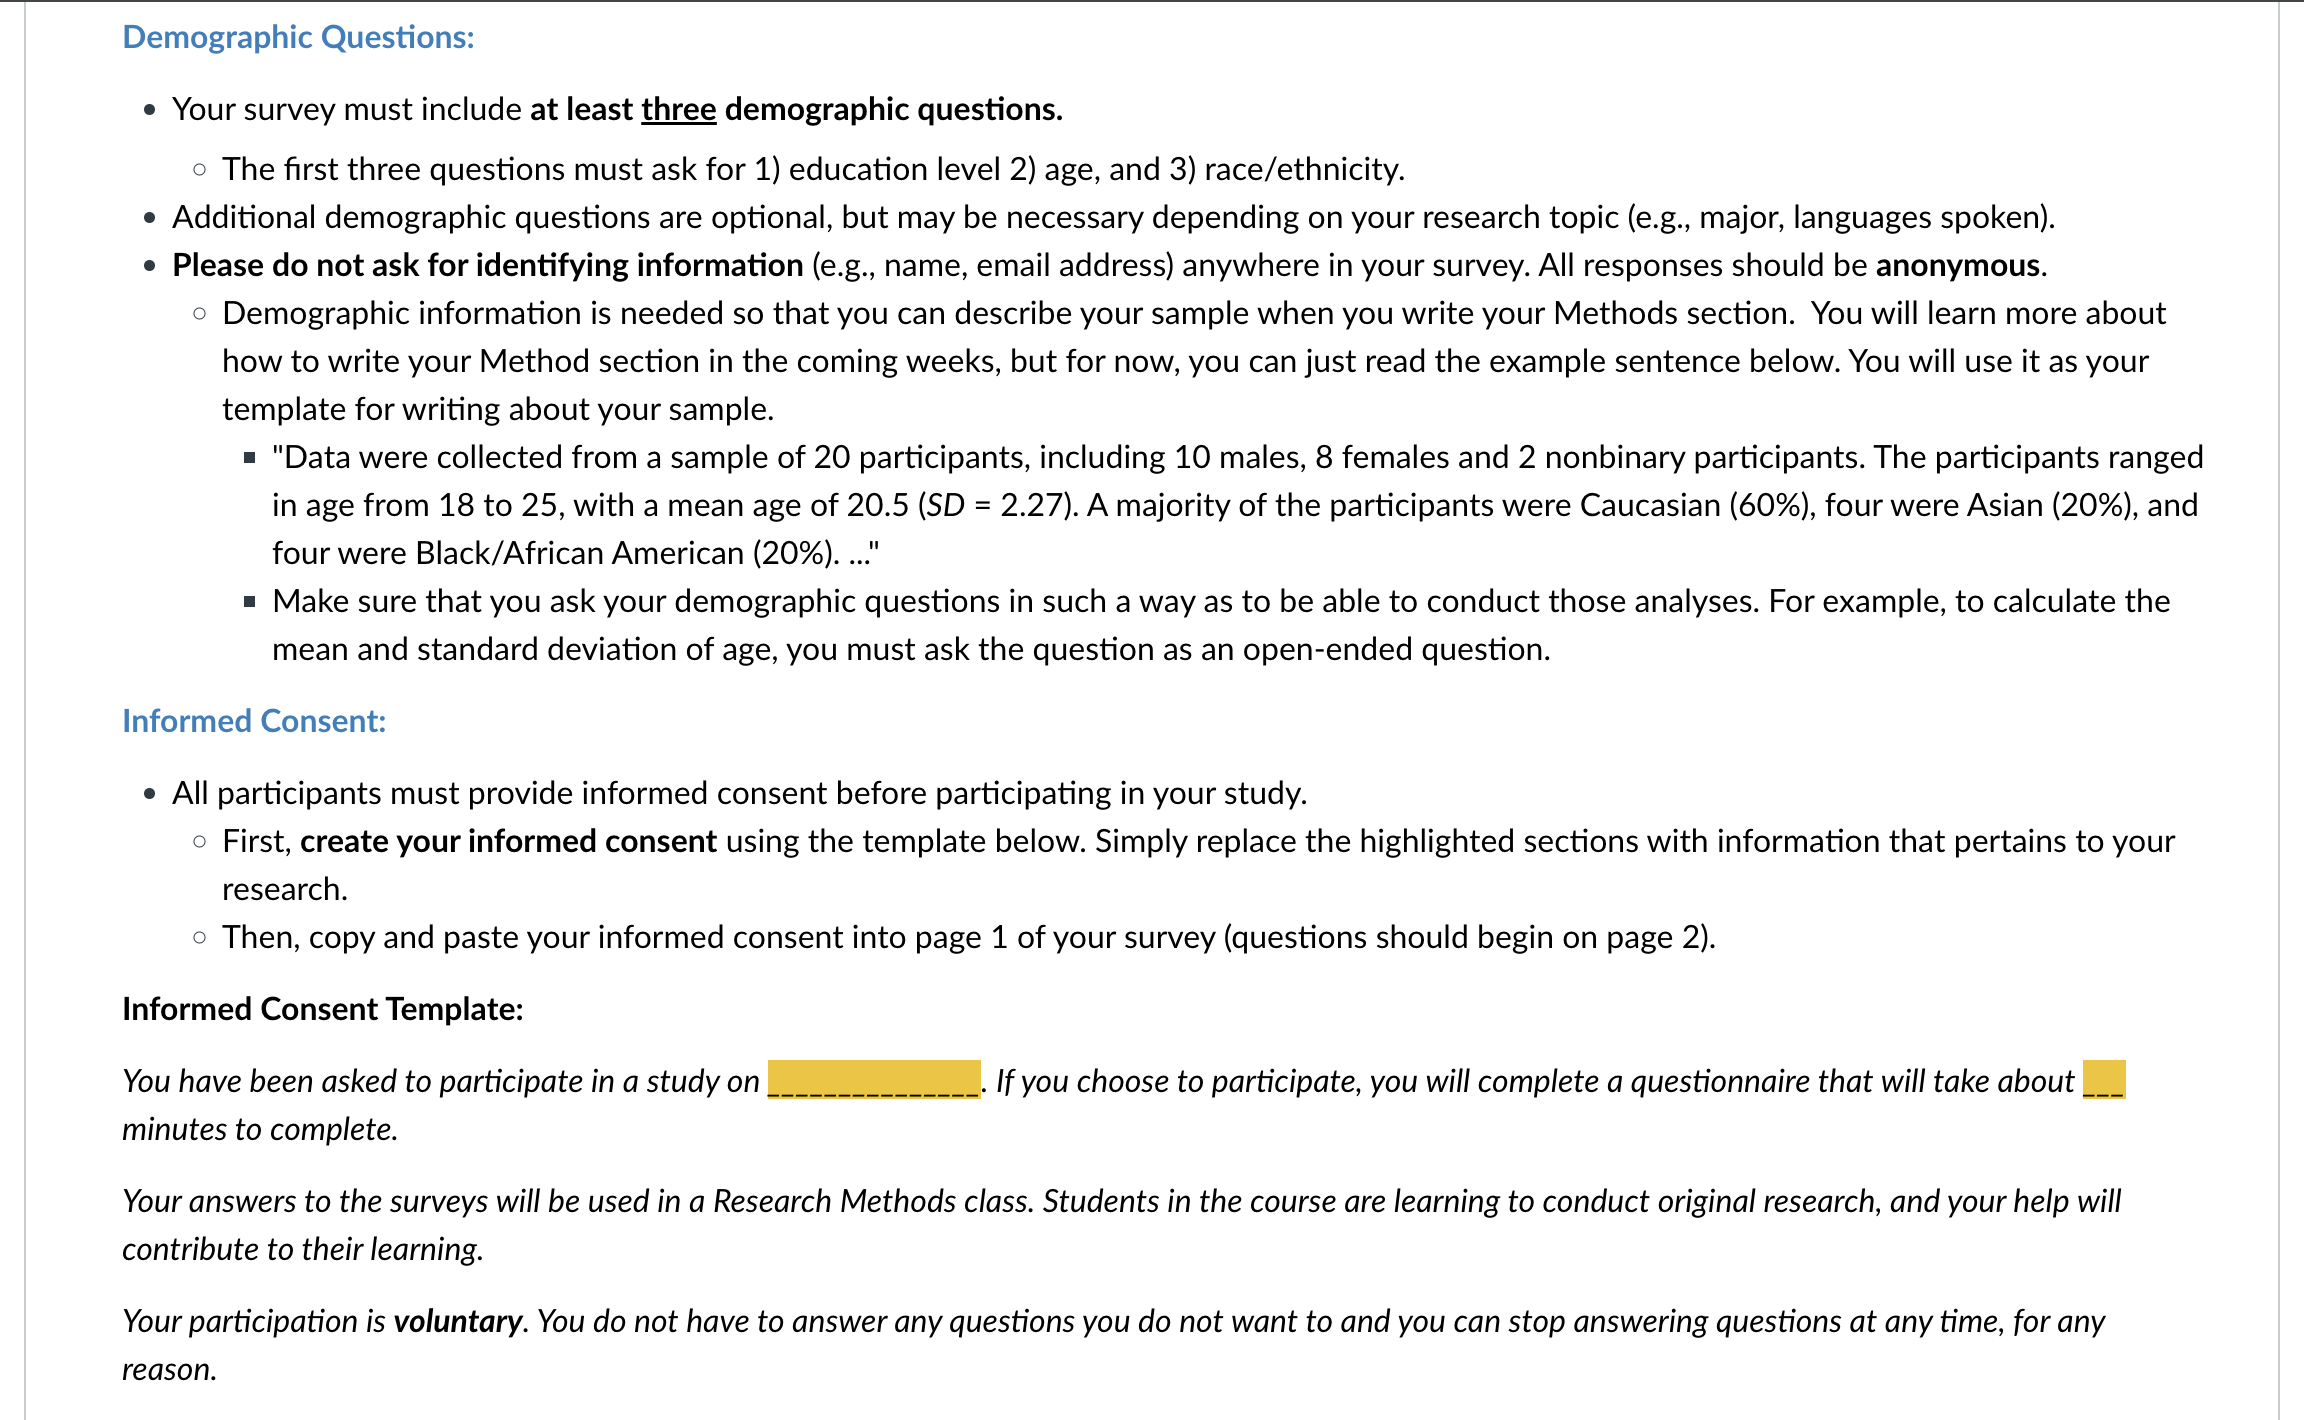
Task: Click the text "Black/African American (20%)"
Action: [625, 553]
